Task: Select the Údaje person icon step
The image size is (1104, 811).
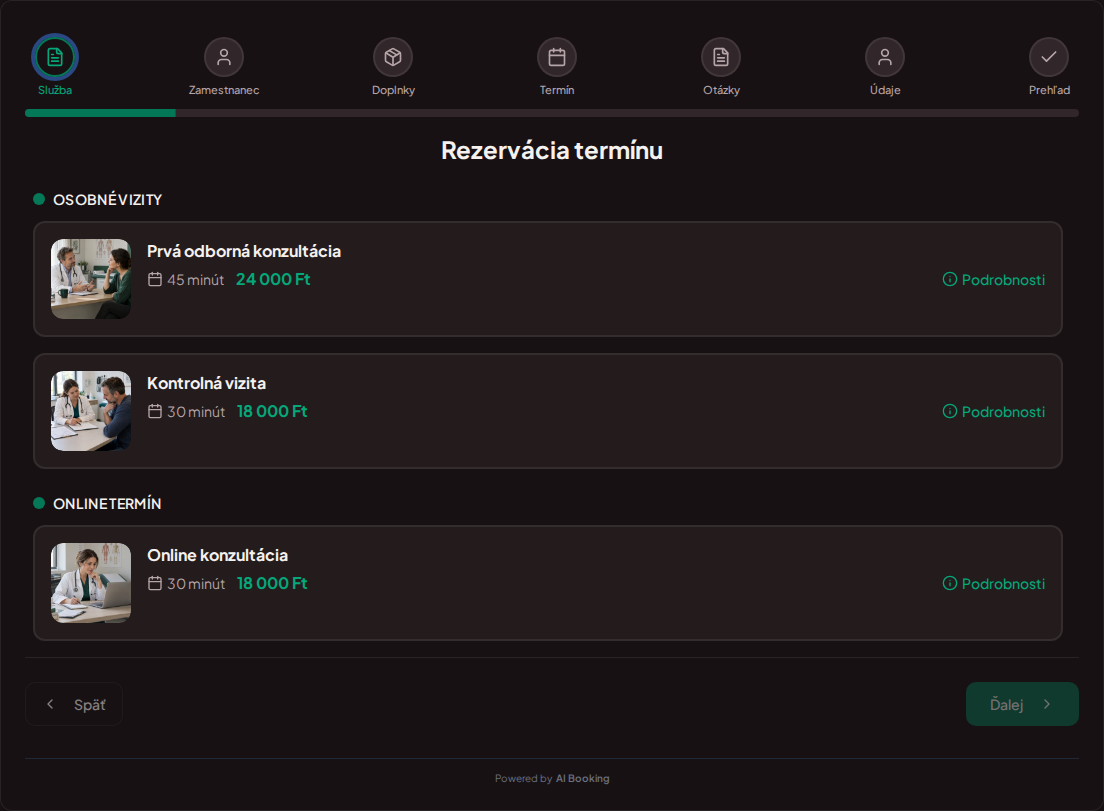Action: click(885, 57)
